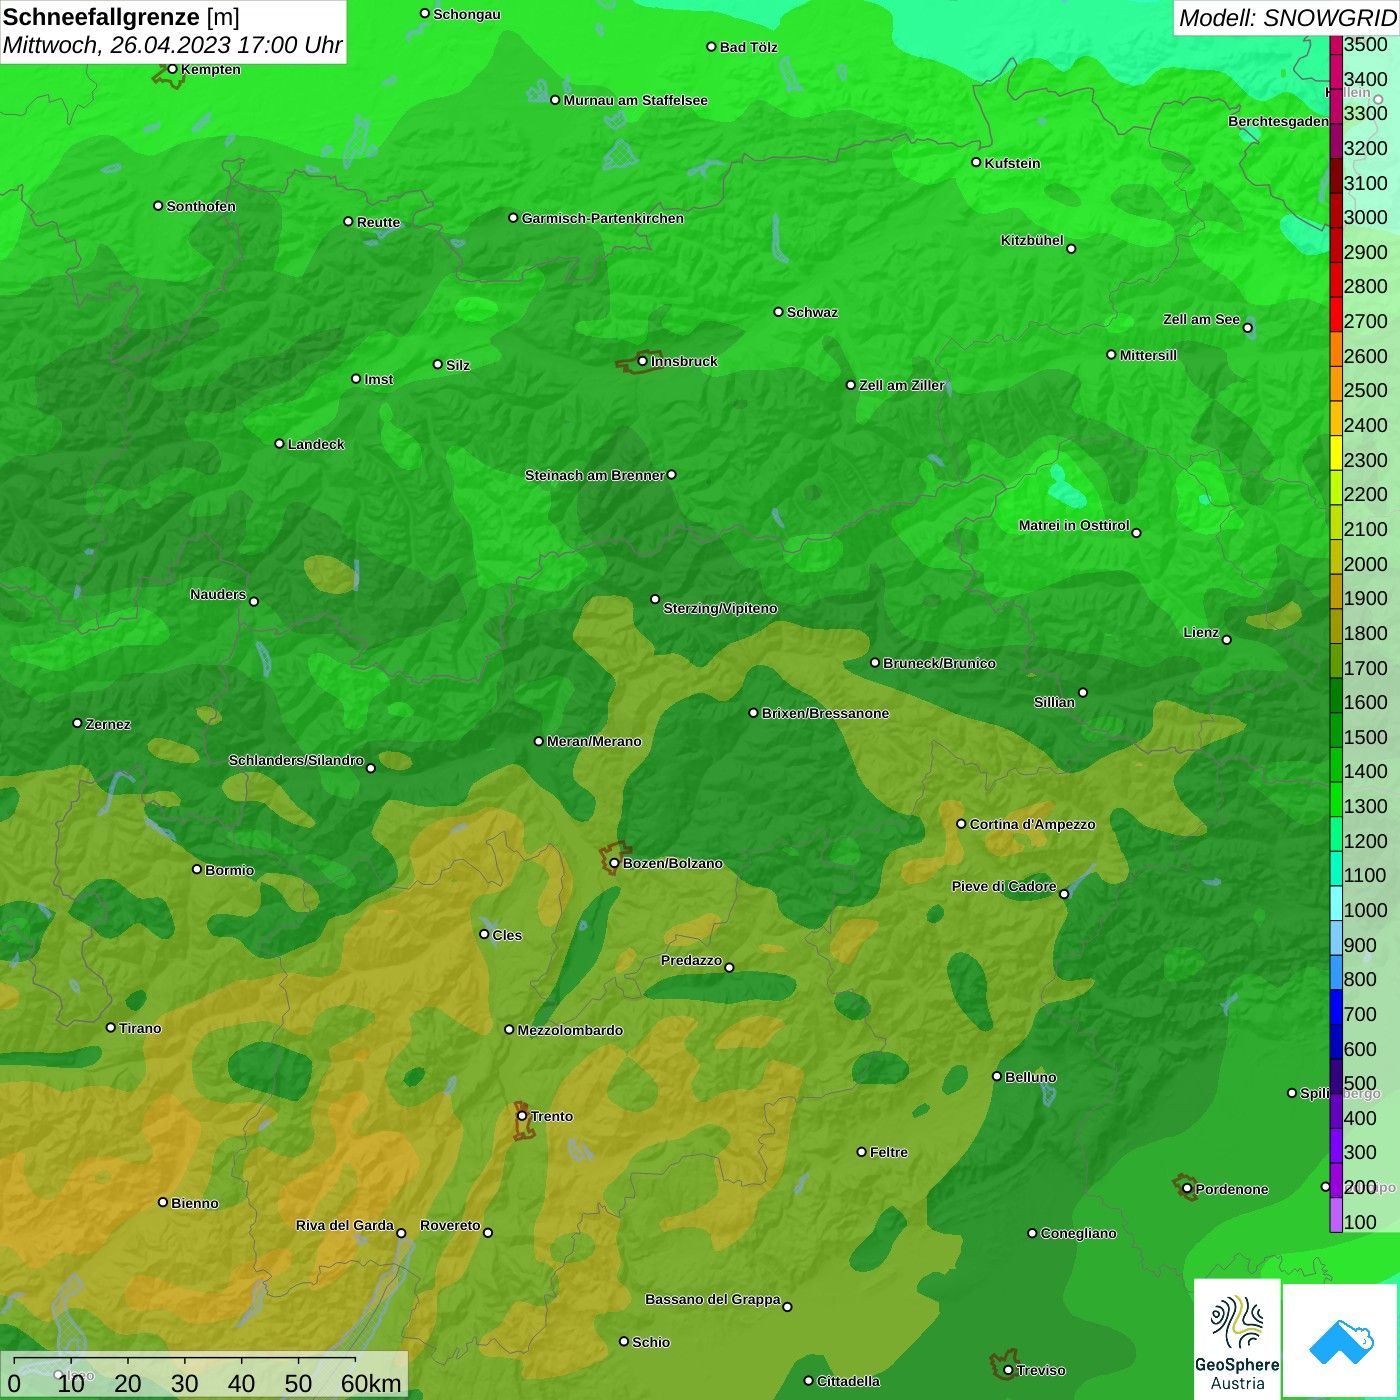Click the Schwaz city marker dot
Screen dimensions: 1400x1400
pyautogui.click(x=778, y=312)
